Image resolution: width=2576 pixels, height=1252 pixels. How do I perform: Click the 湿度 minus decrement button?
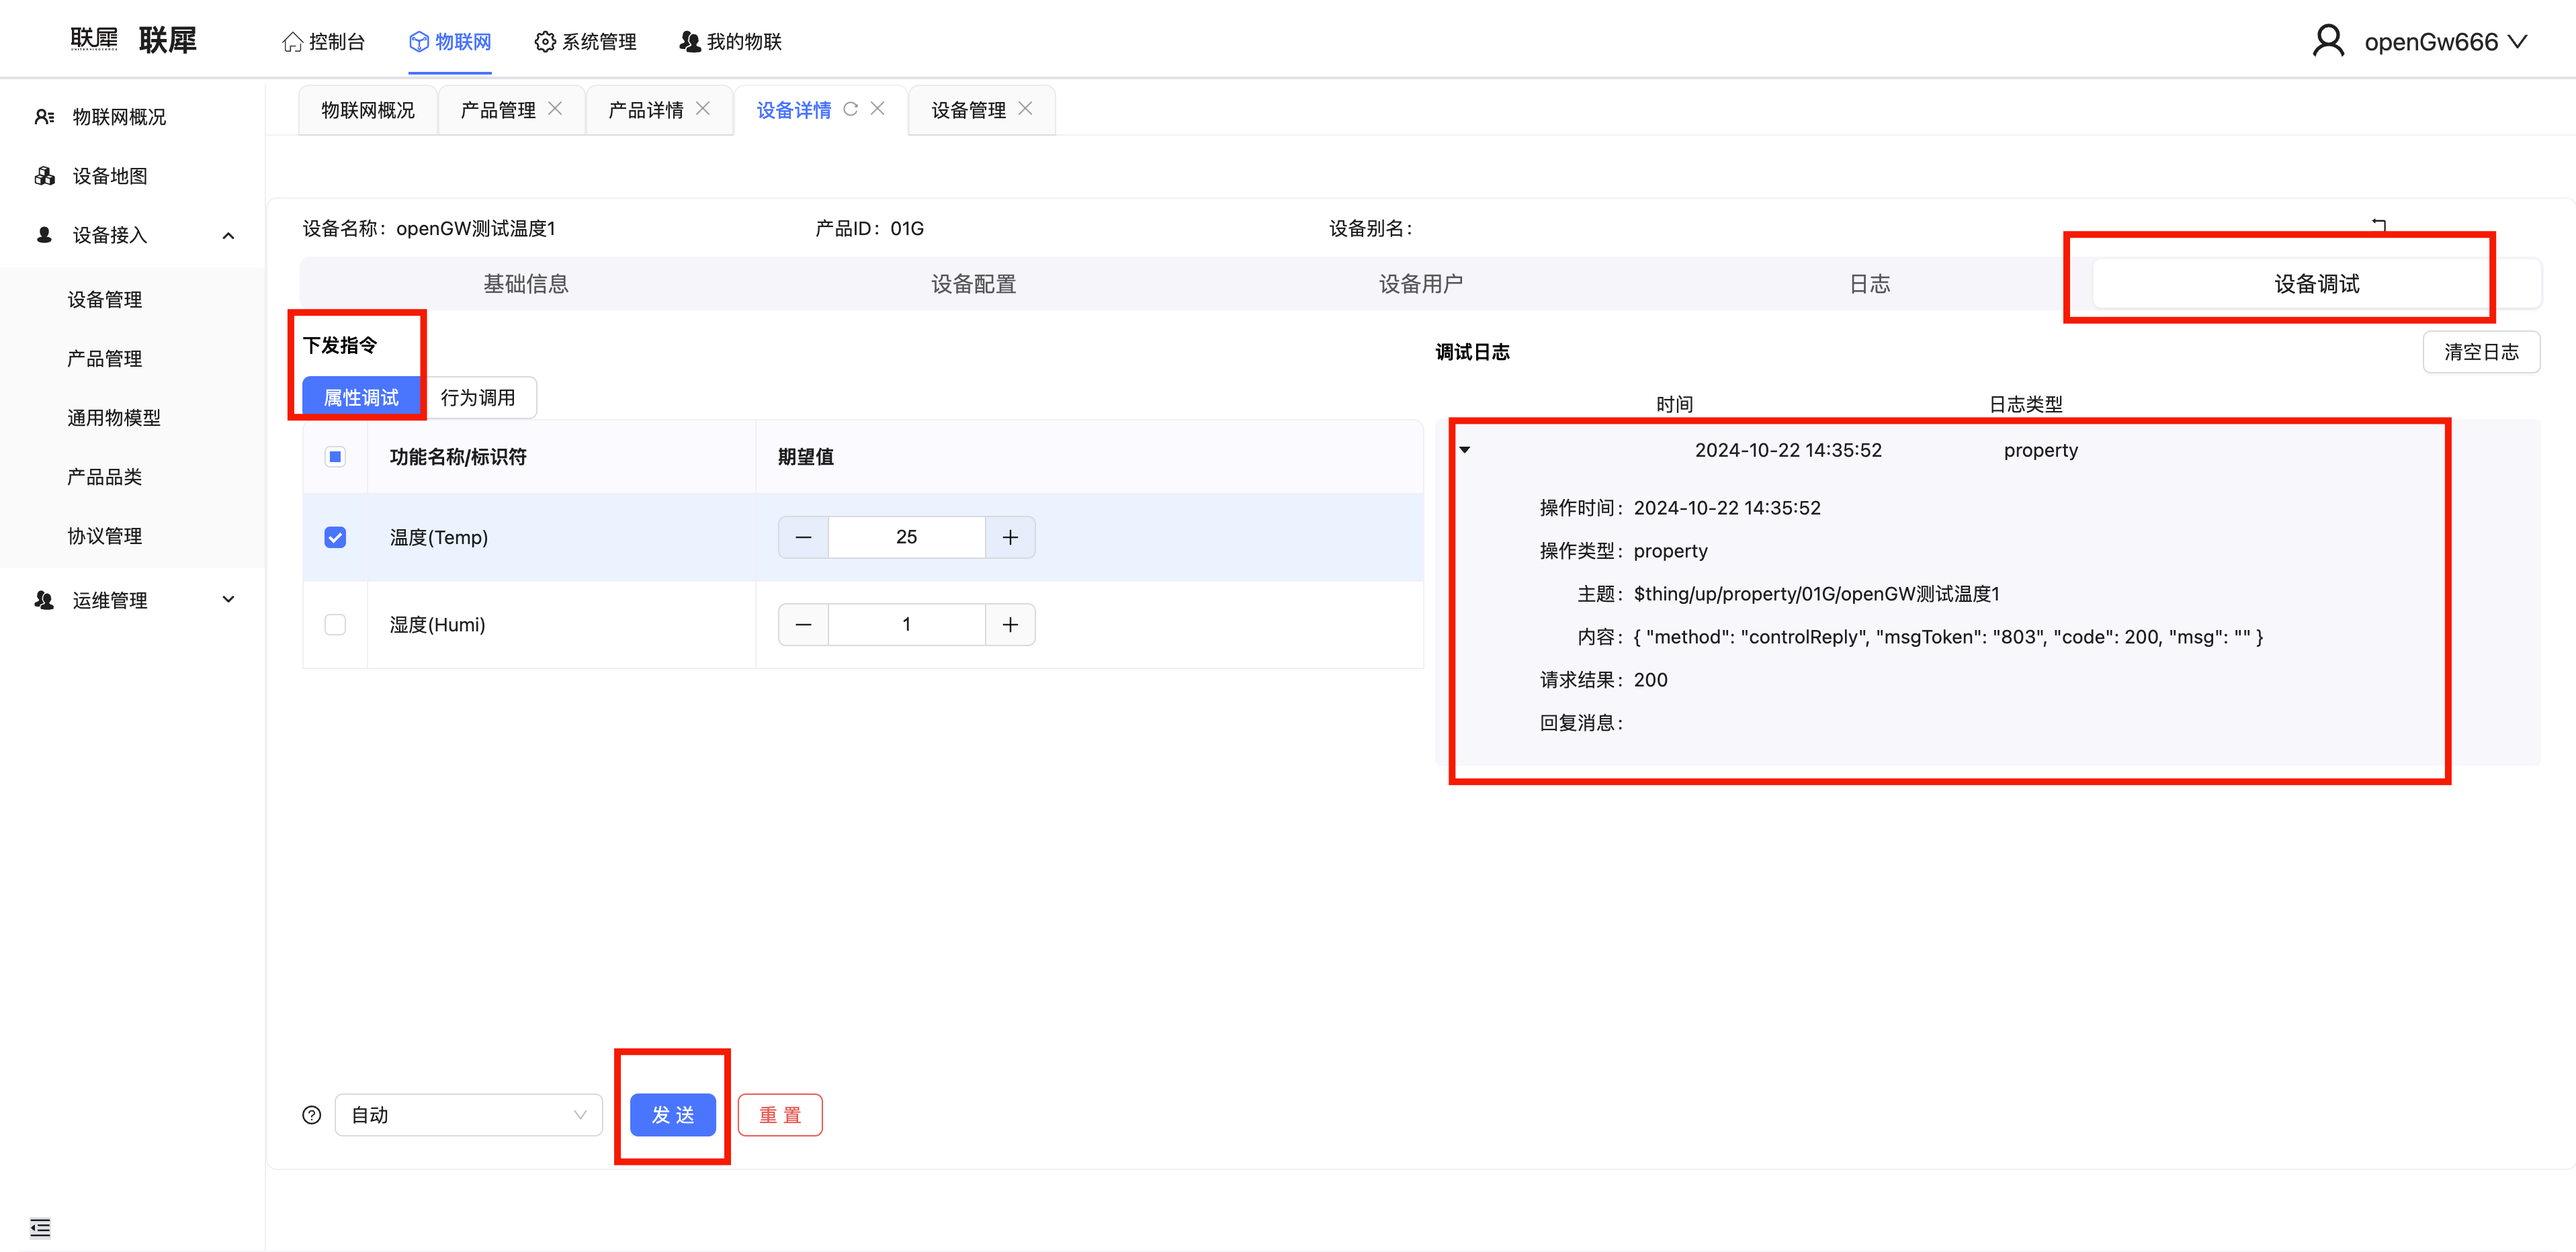[x=803, y=624]
